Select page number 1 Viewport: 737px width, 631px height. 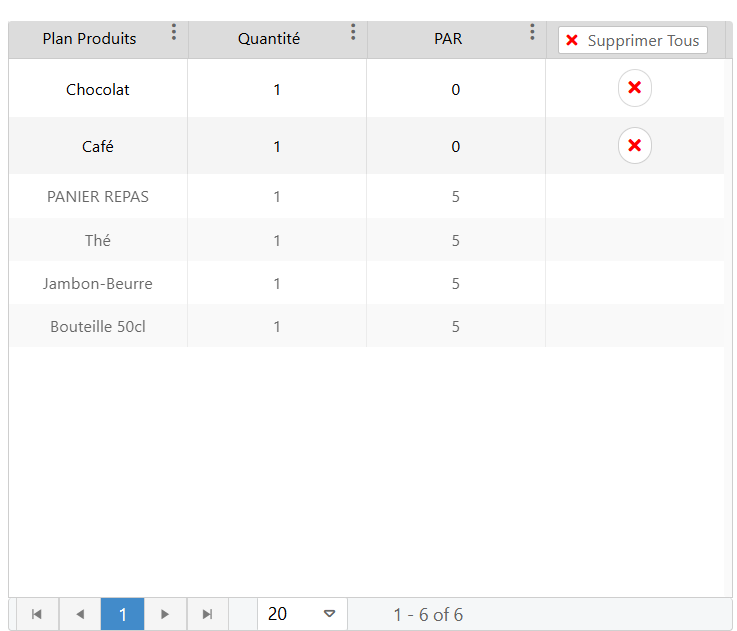click(x=122, y=614)
